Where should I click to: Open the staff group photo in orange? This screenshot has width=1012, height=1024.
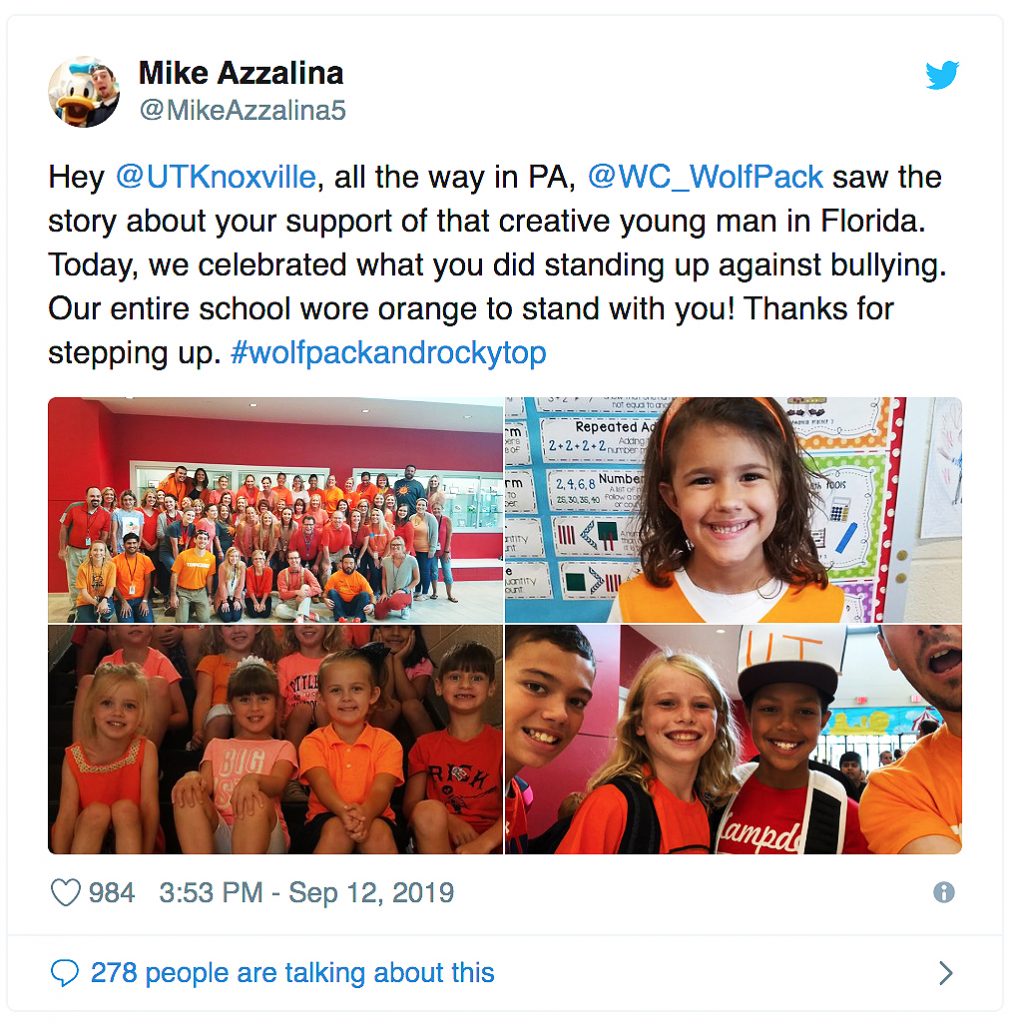pyautogui.click(x=276, y=509)
